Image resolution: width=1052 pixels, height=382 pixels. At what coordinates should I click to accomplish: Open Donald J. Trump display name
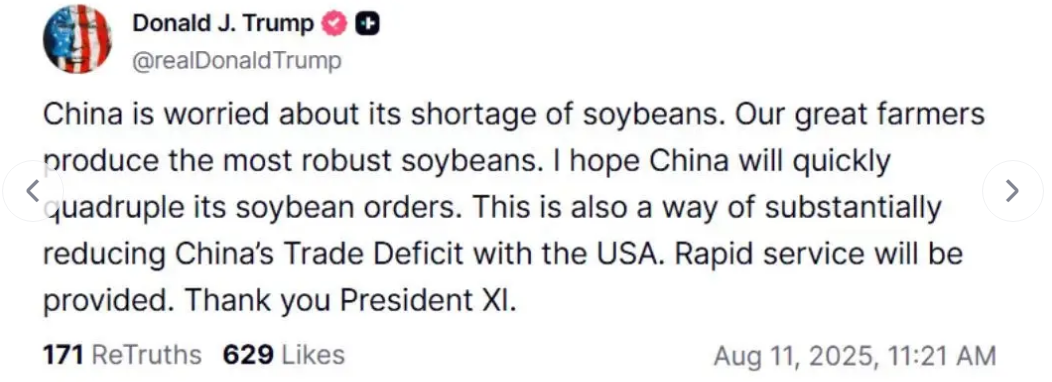tap(223, 23)
